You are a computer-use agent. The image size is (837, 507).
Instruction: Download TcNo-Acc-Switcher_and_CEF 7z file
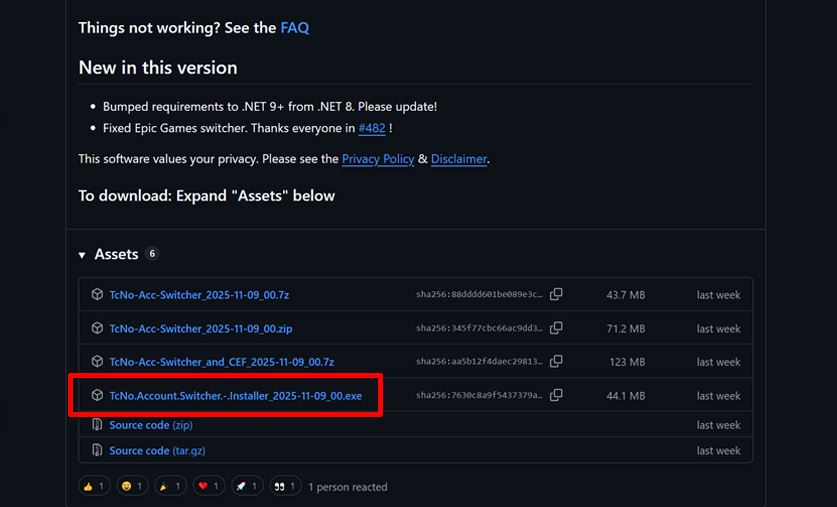(221, 361)
